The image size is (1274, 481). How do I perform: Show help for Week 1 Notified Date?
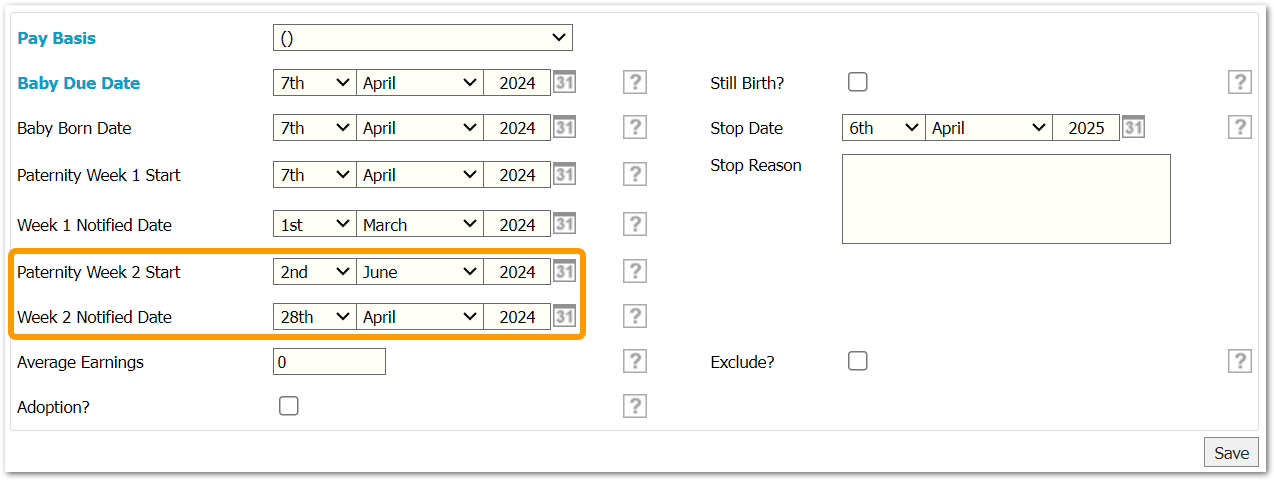[634, 225]
